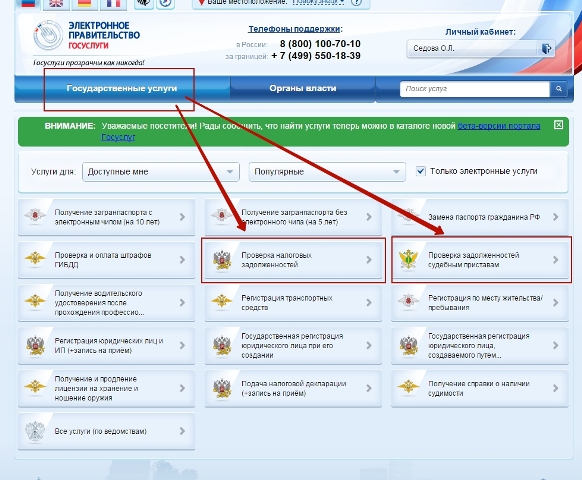The height and width of the screenshot is (480, 582).
Task: Select the British flag language icon
Action: [56, 3]
